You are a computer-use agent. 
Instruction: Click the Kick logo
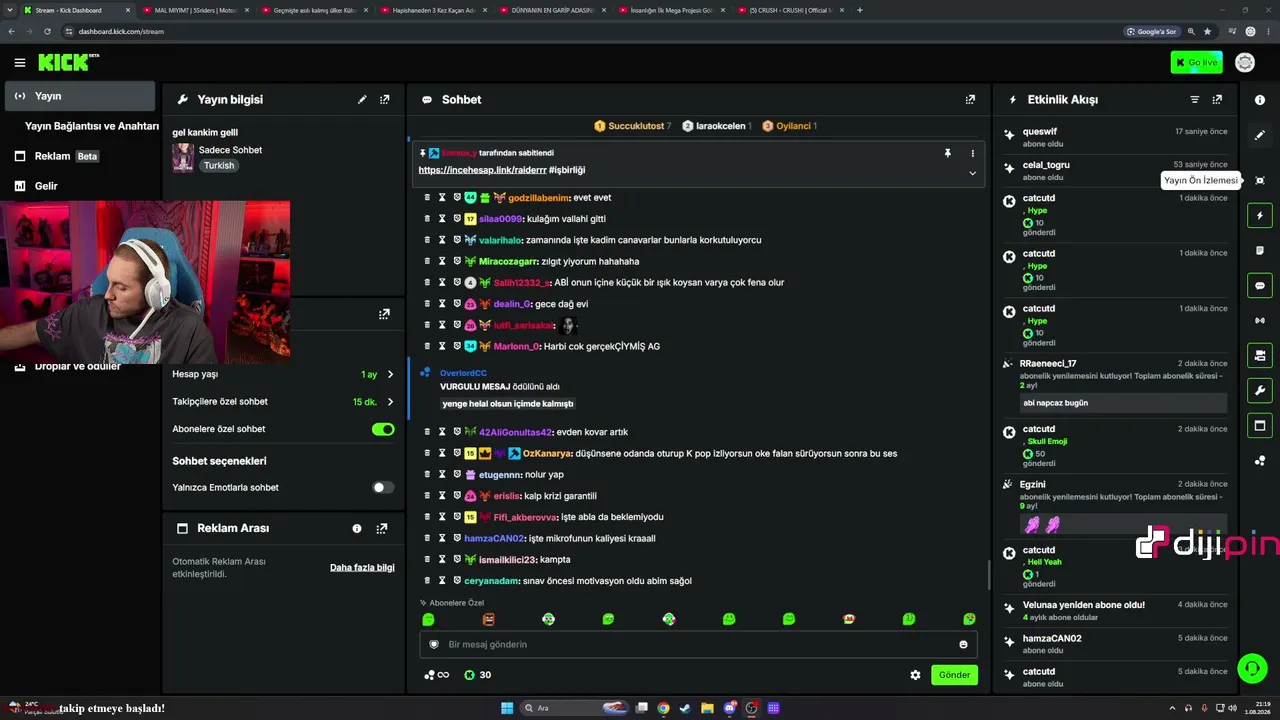coord(68,62)
